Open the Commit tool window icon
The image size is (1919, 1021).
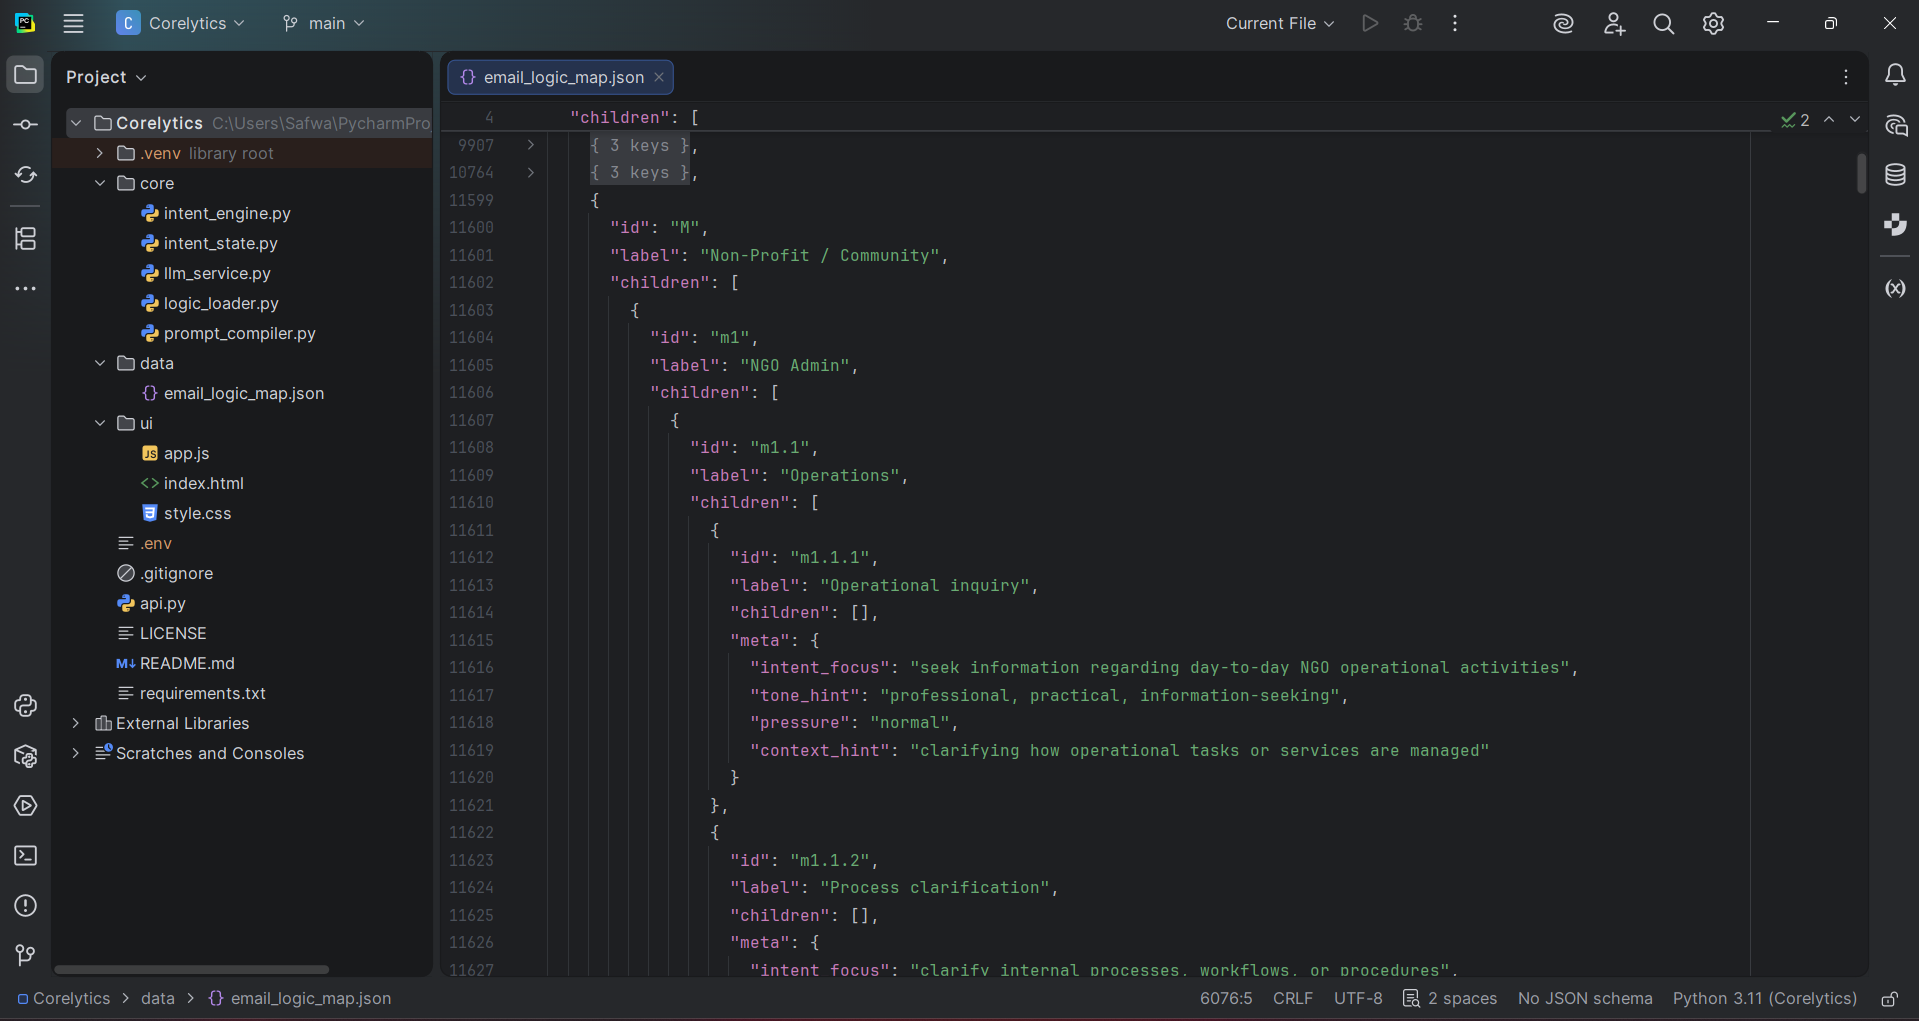point(26,125)
